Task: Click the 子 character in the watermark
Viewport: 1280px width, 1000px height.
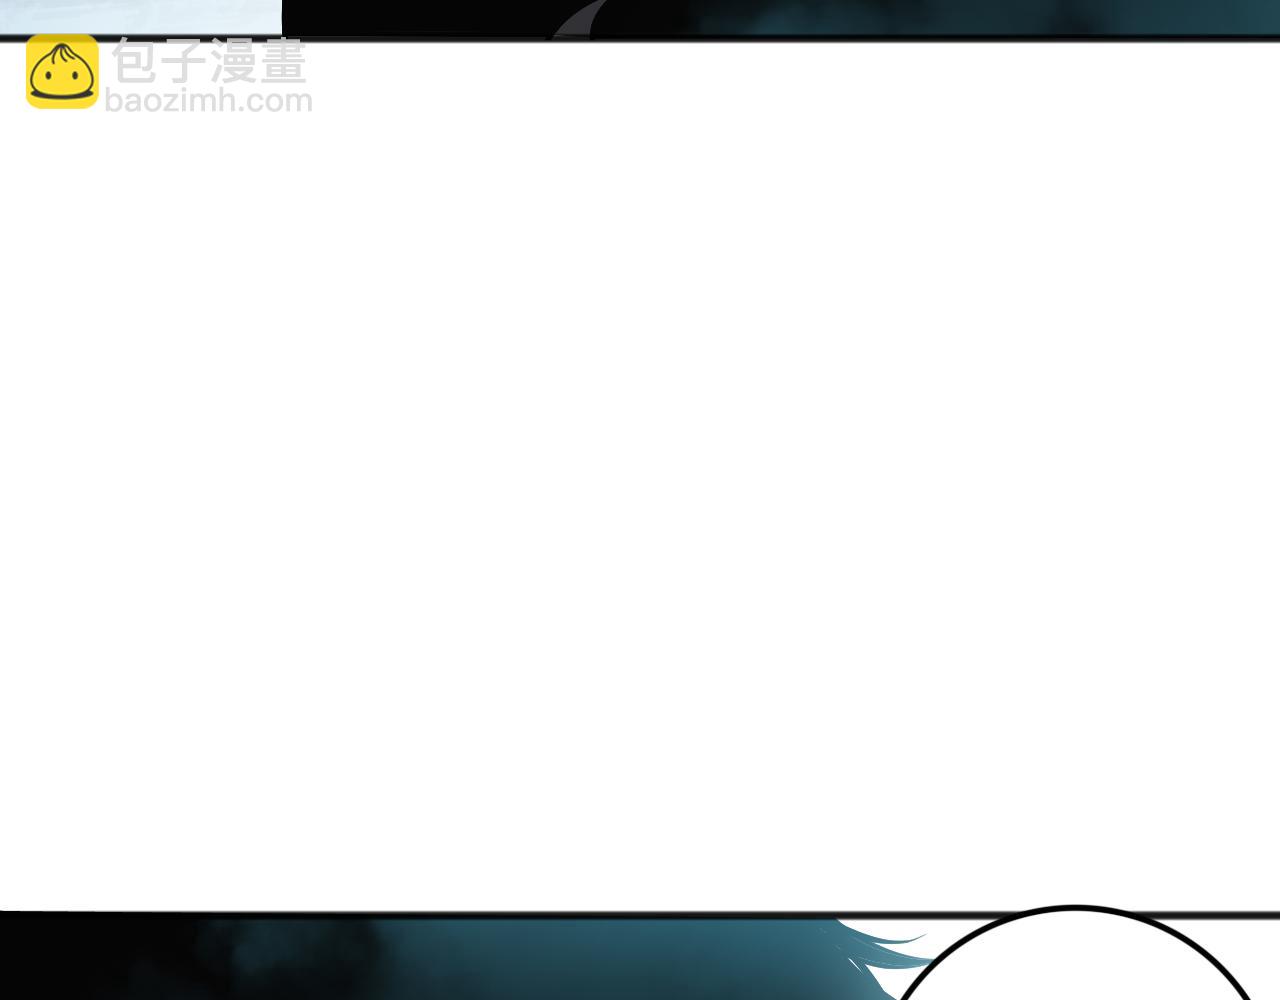Action: tap(184, 62)
